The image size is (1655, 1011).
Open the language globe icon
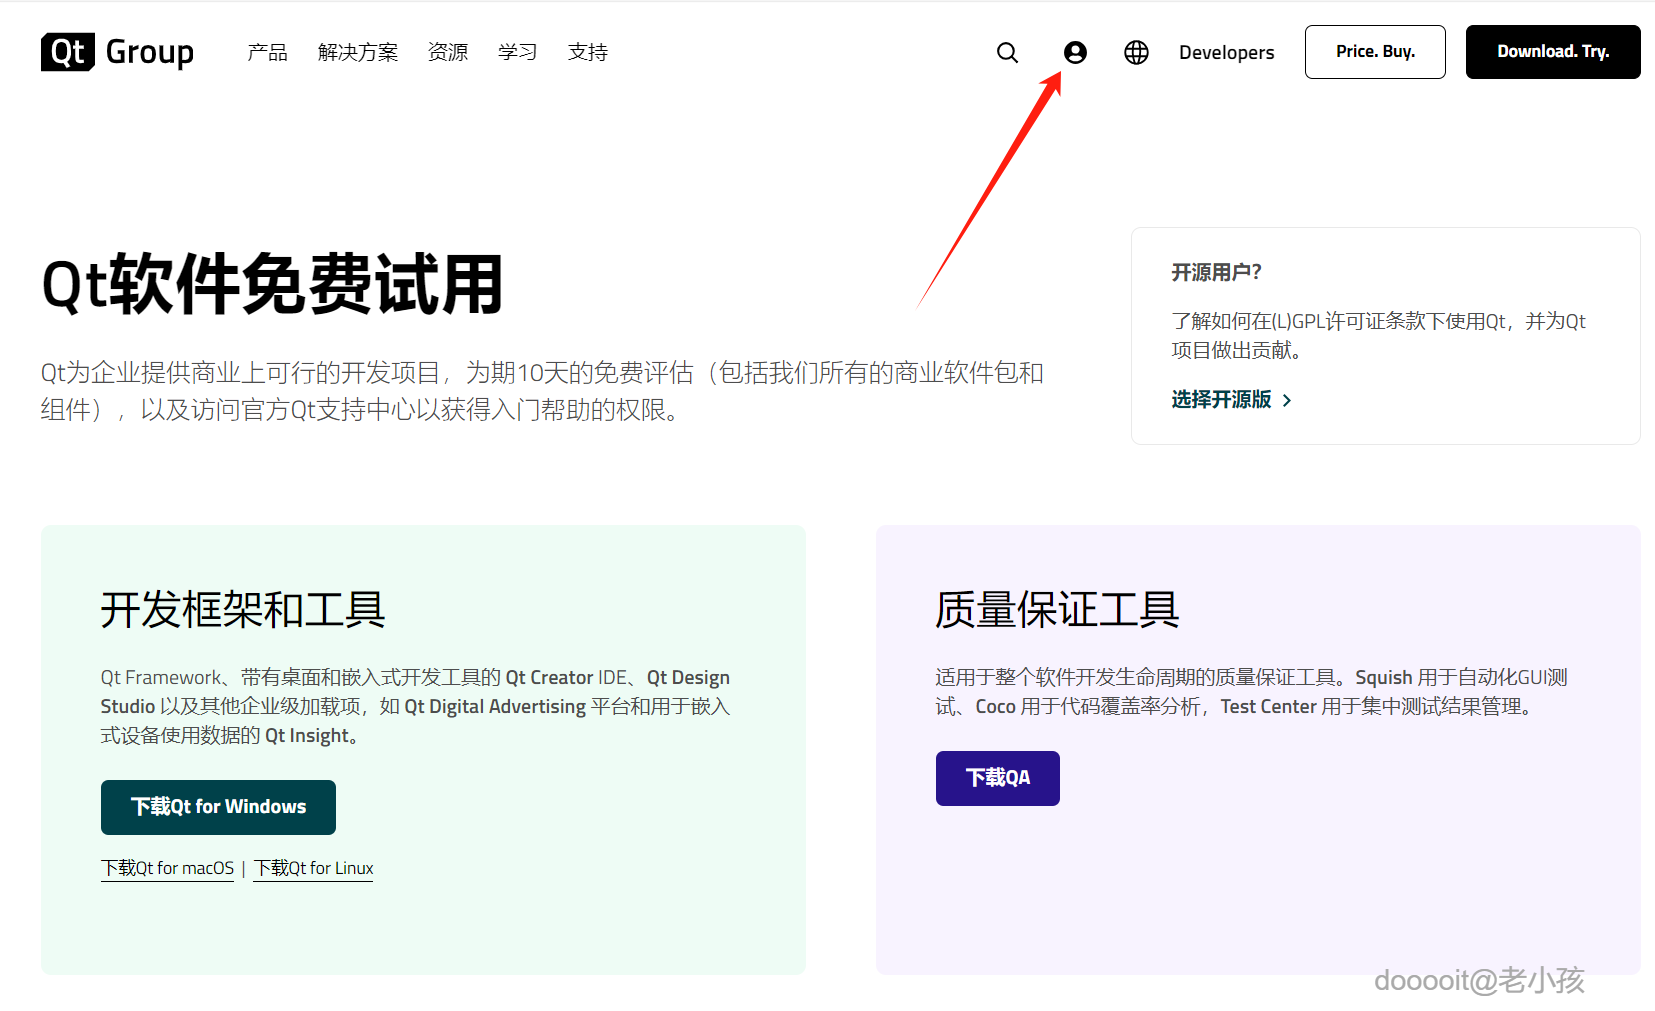1136,52
